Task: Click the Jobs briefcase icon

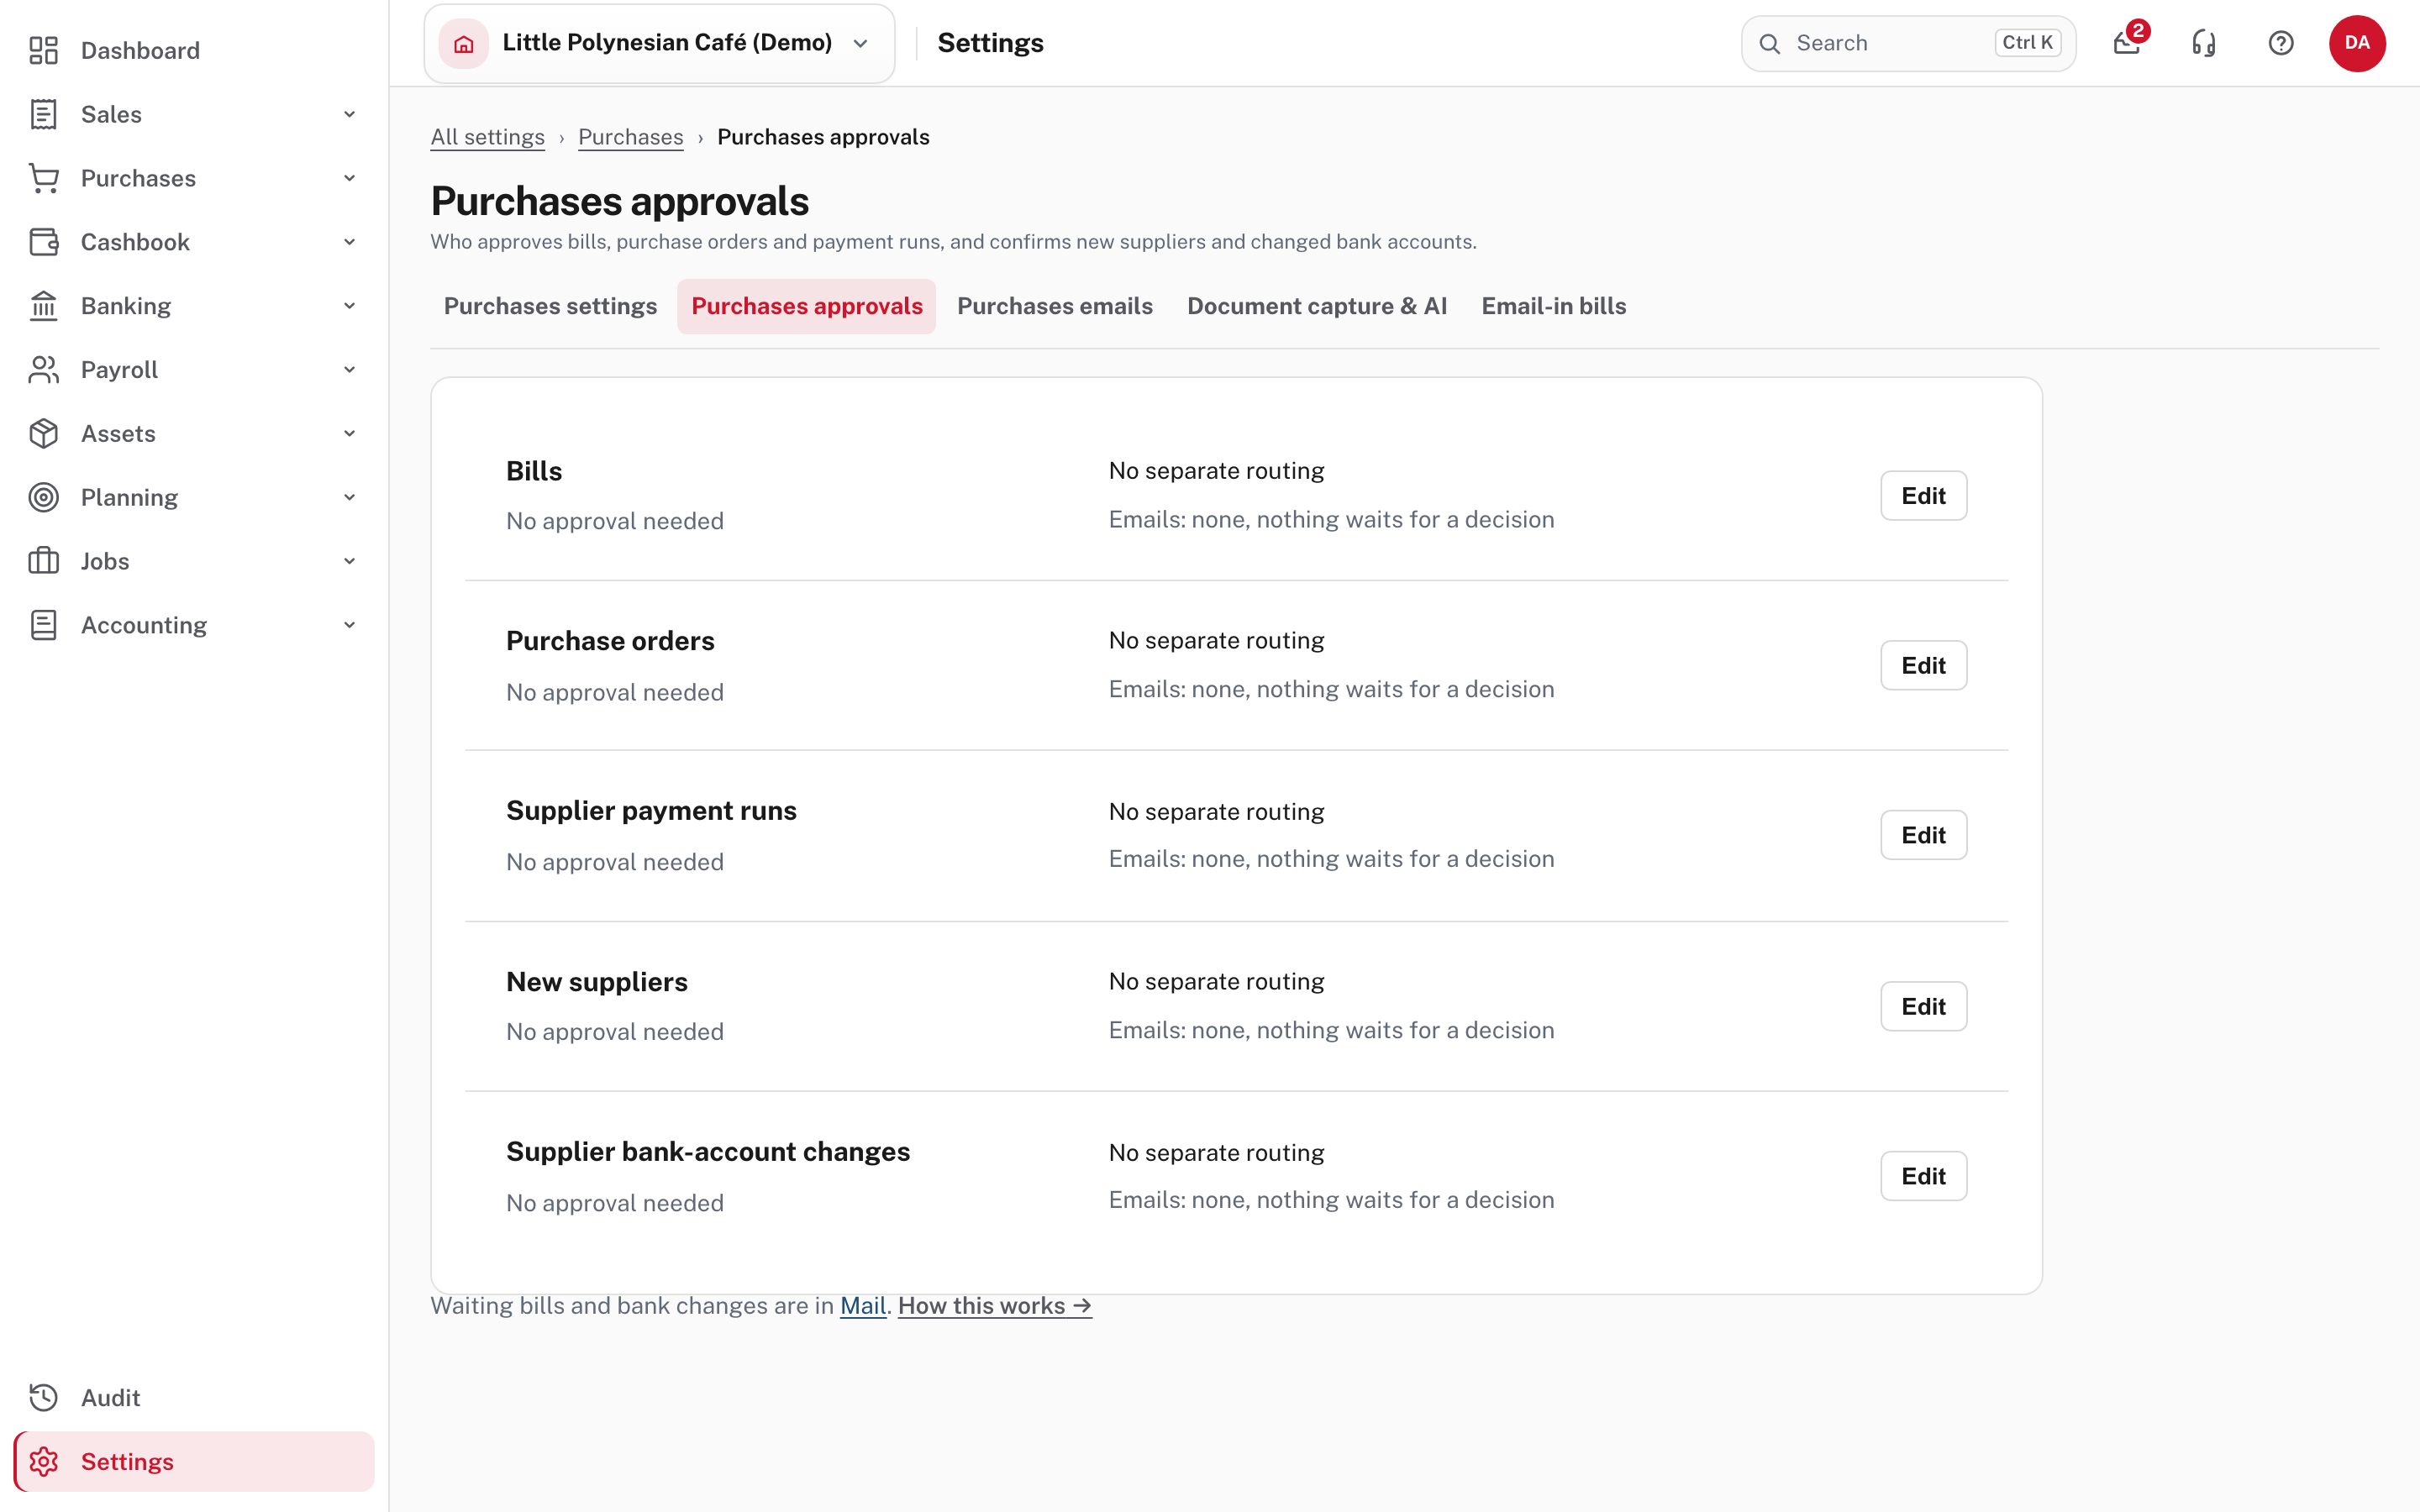Action: click(x=43, y=561)
